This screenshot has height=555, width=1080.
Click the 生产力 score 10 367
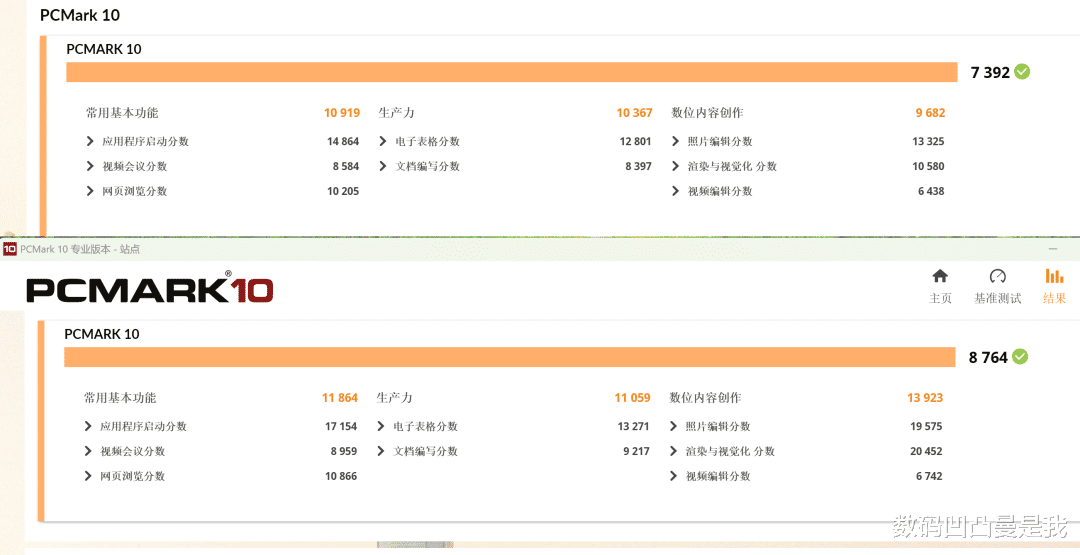point(634,112)
